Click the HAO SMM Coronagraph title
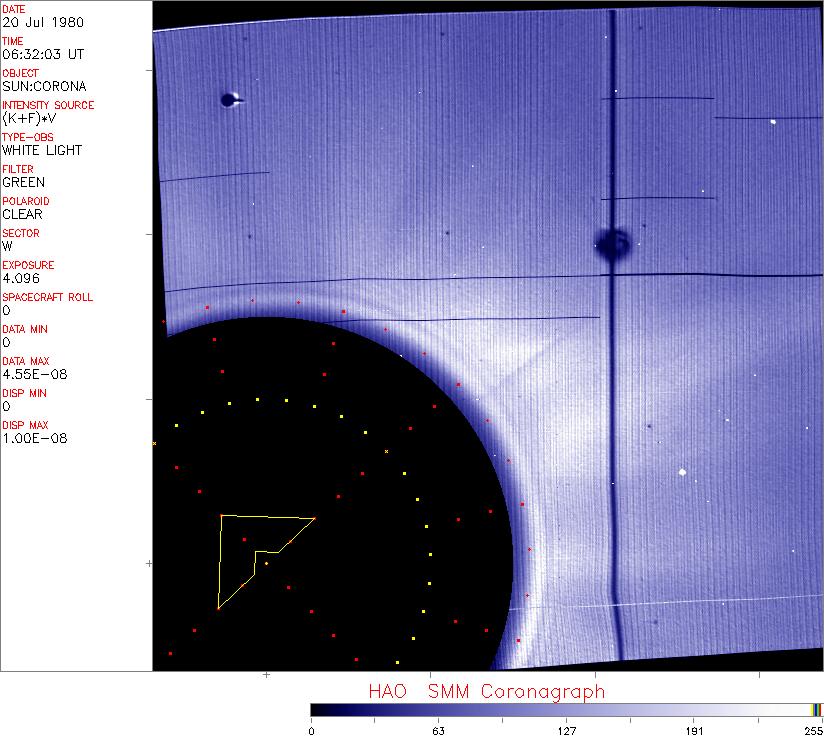 tap(486, 692)
